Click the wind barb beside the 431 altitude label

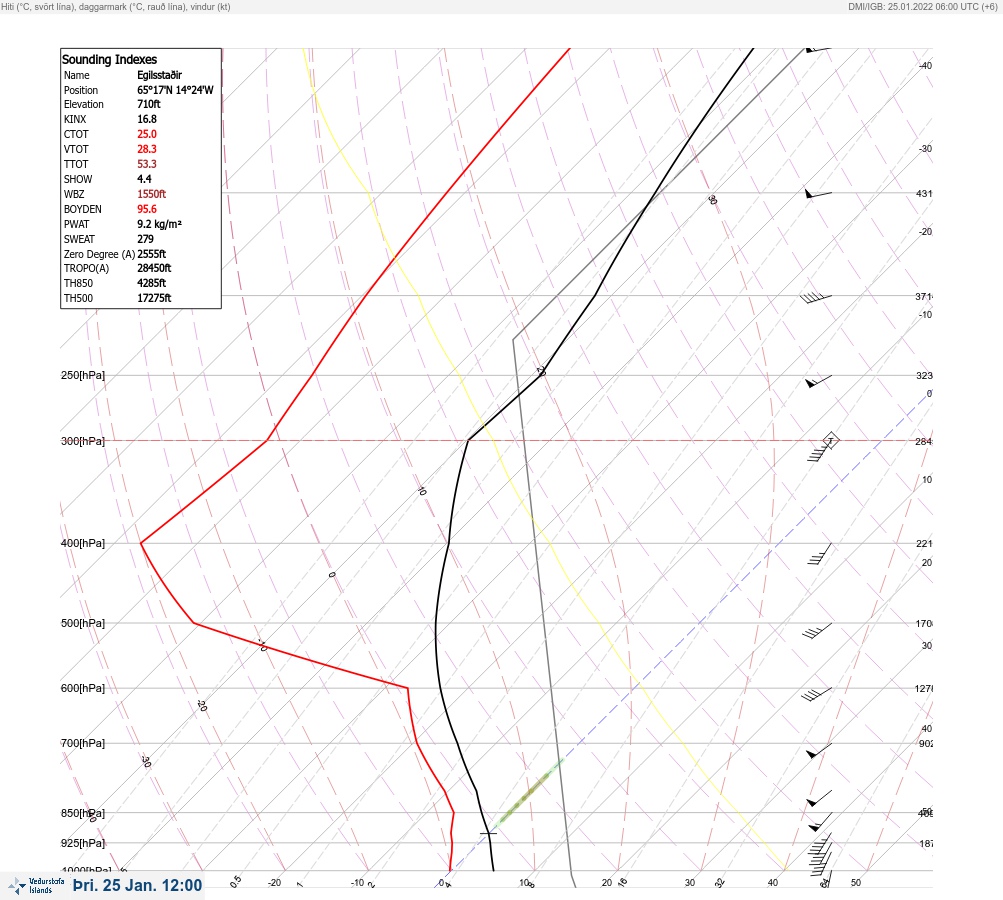pos(818,193)
